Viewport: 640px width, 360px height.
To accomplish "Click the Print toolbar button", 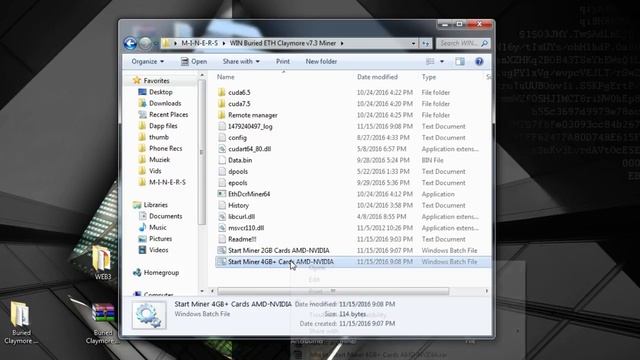I will (x=282, y=62).
